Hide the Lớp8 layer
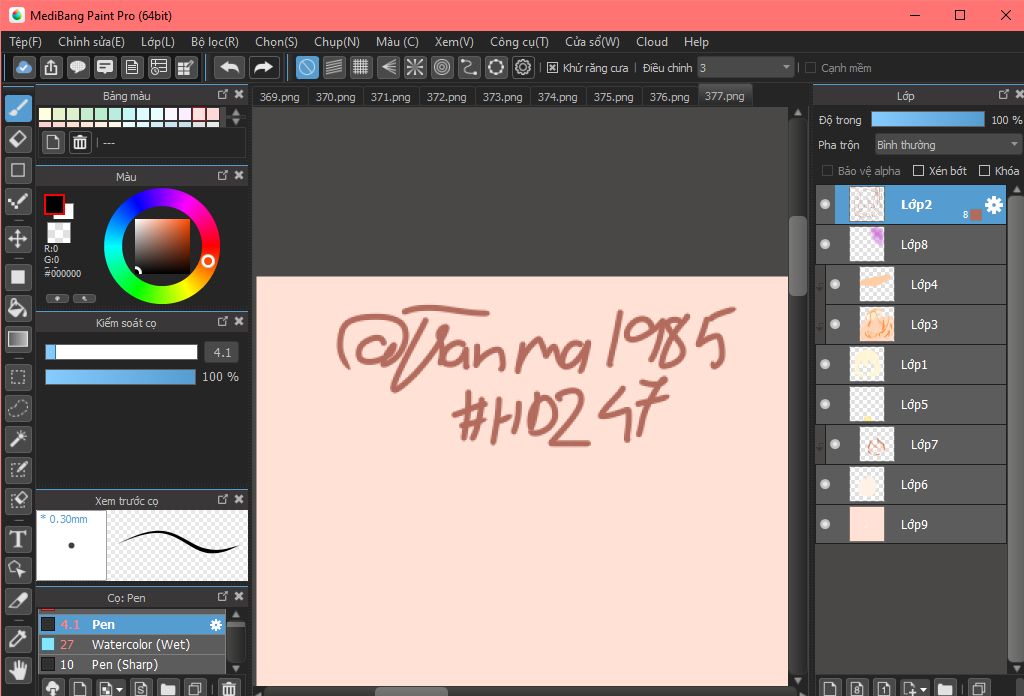1024x696 pixels. click(x=825, y=244)
